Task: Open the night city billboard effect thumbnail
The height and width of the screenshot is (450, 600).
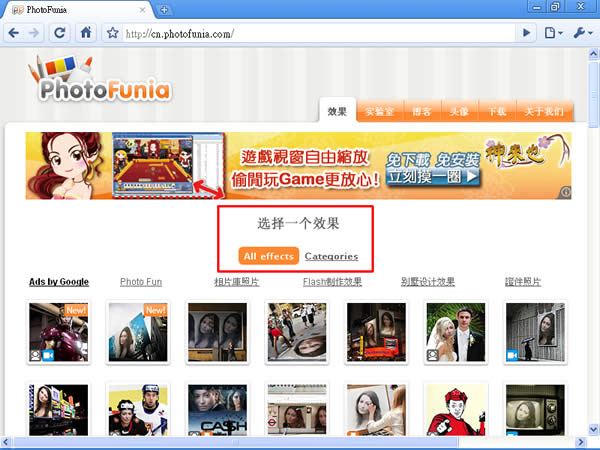Action: [x=376, y=332]
